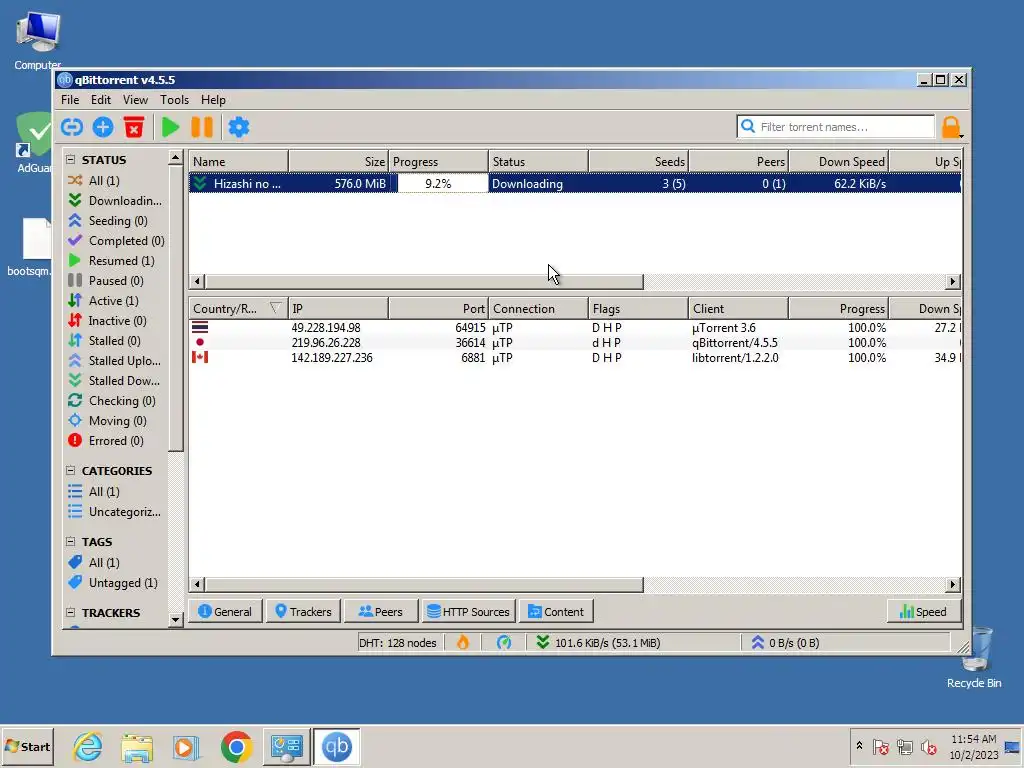
Task: Click right arrow of peers list scrollbar
Action: tap(953, 584)
